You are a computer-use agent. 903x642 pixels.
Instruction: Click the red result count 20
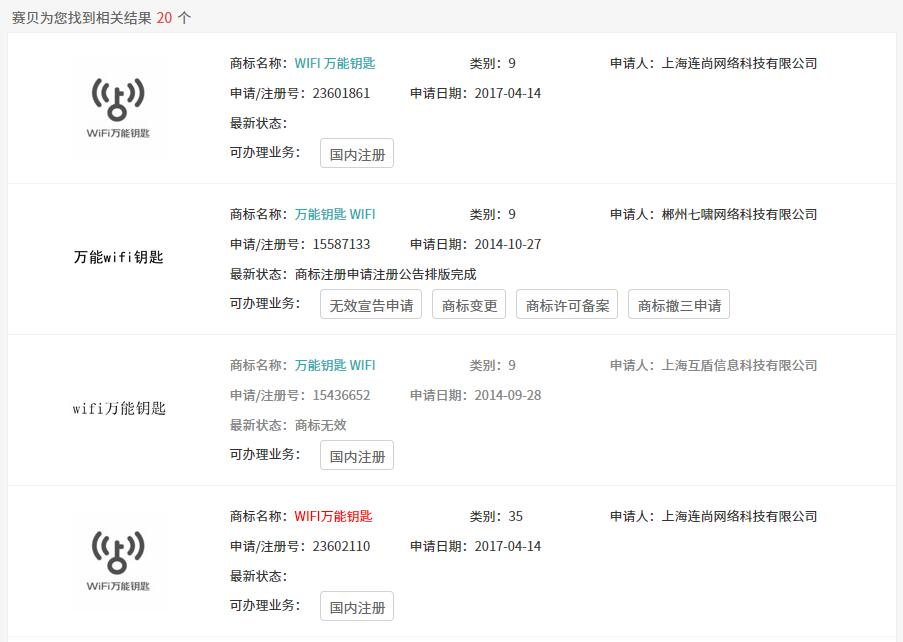click(164, 18)
